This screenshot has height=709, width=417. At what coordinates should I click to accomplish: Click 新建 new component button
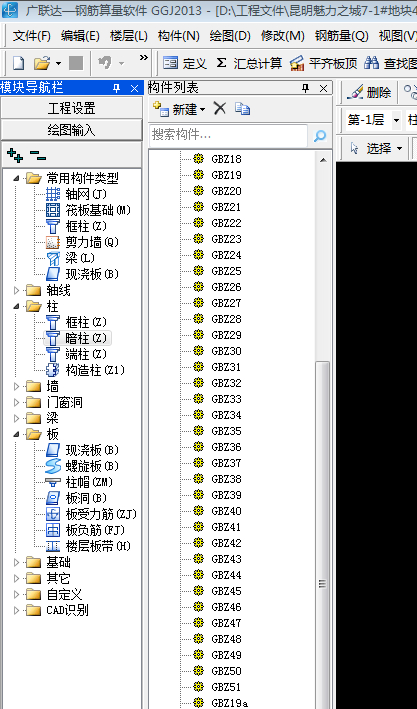[x=179, y=109]
